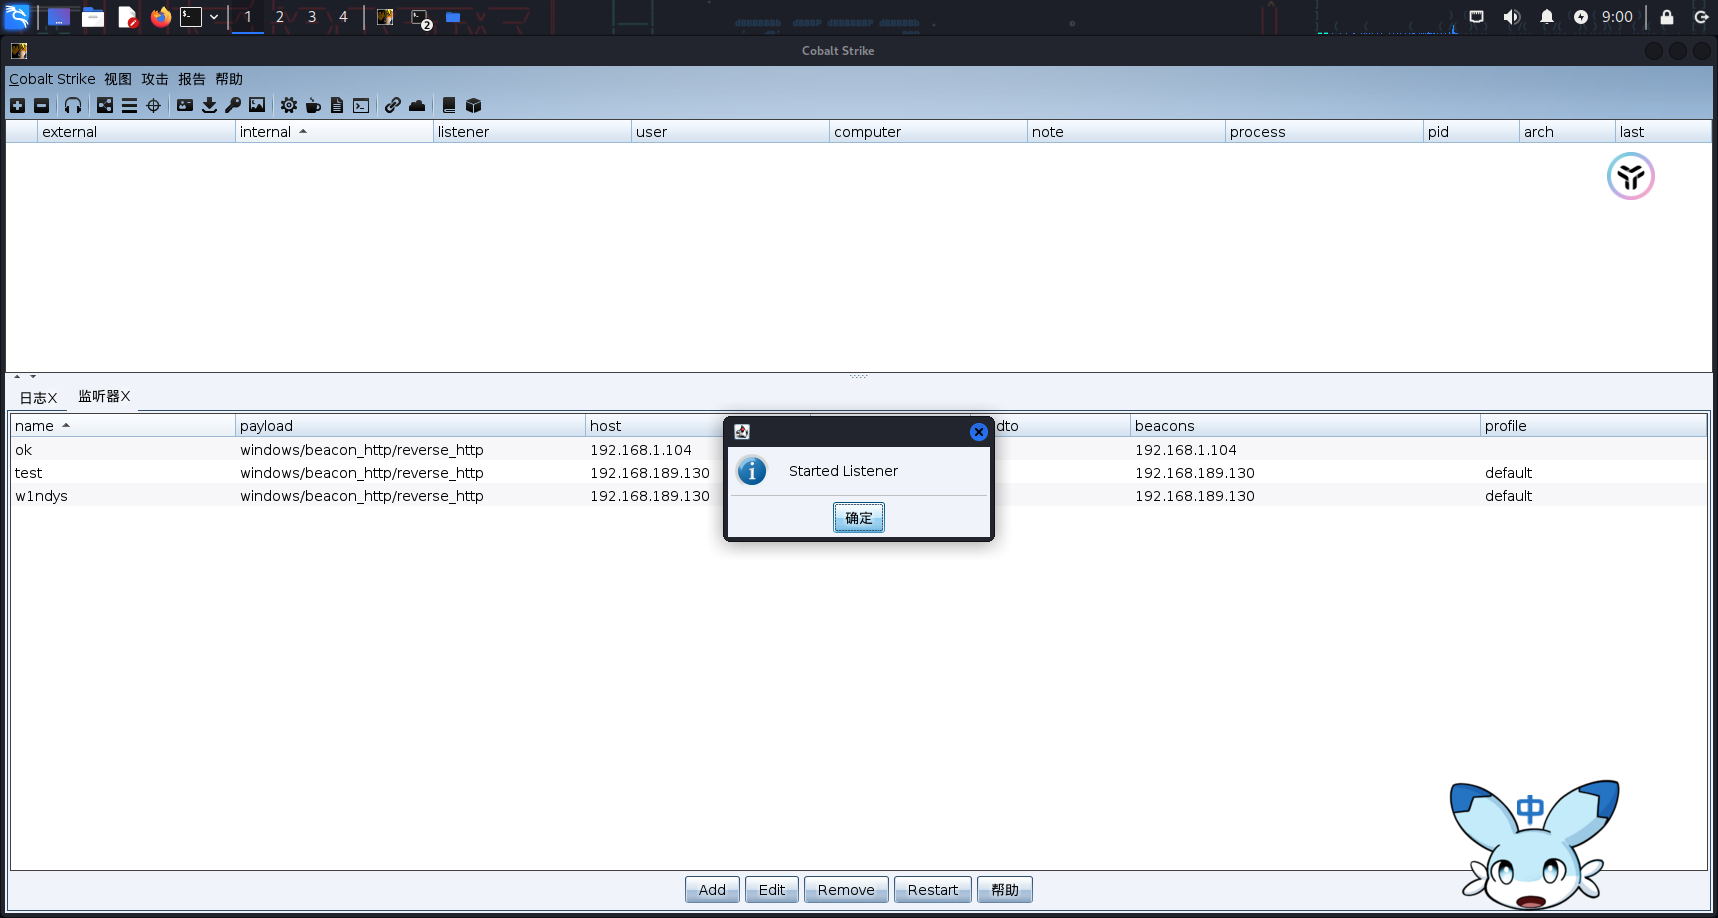Click the chain link host file icon

393,105
